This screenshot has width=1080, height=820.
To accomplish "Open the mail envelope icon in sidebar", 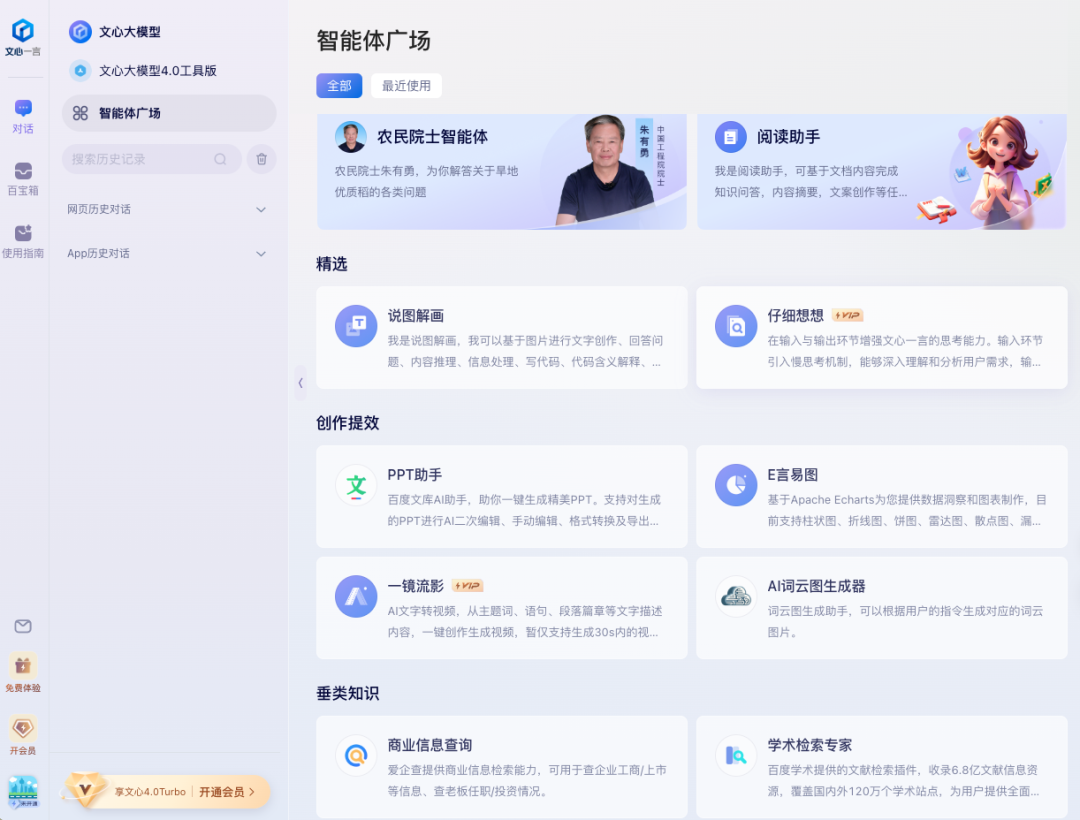I will coord(23,626).
